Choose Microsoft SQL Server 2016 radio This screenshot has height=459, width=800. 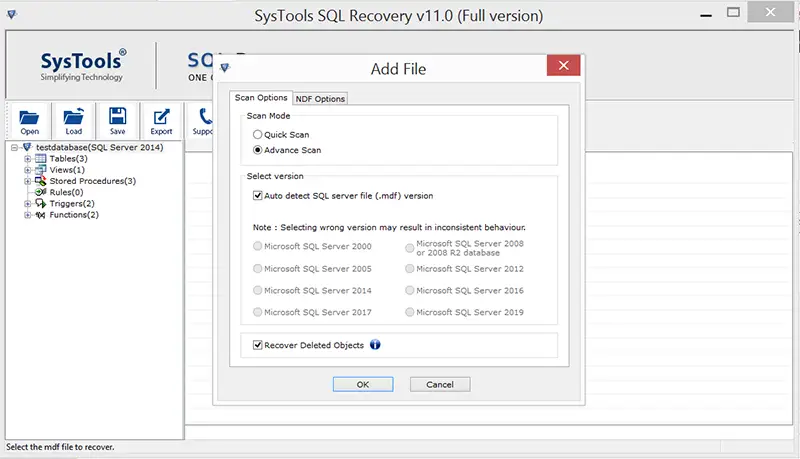[409, 290]
